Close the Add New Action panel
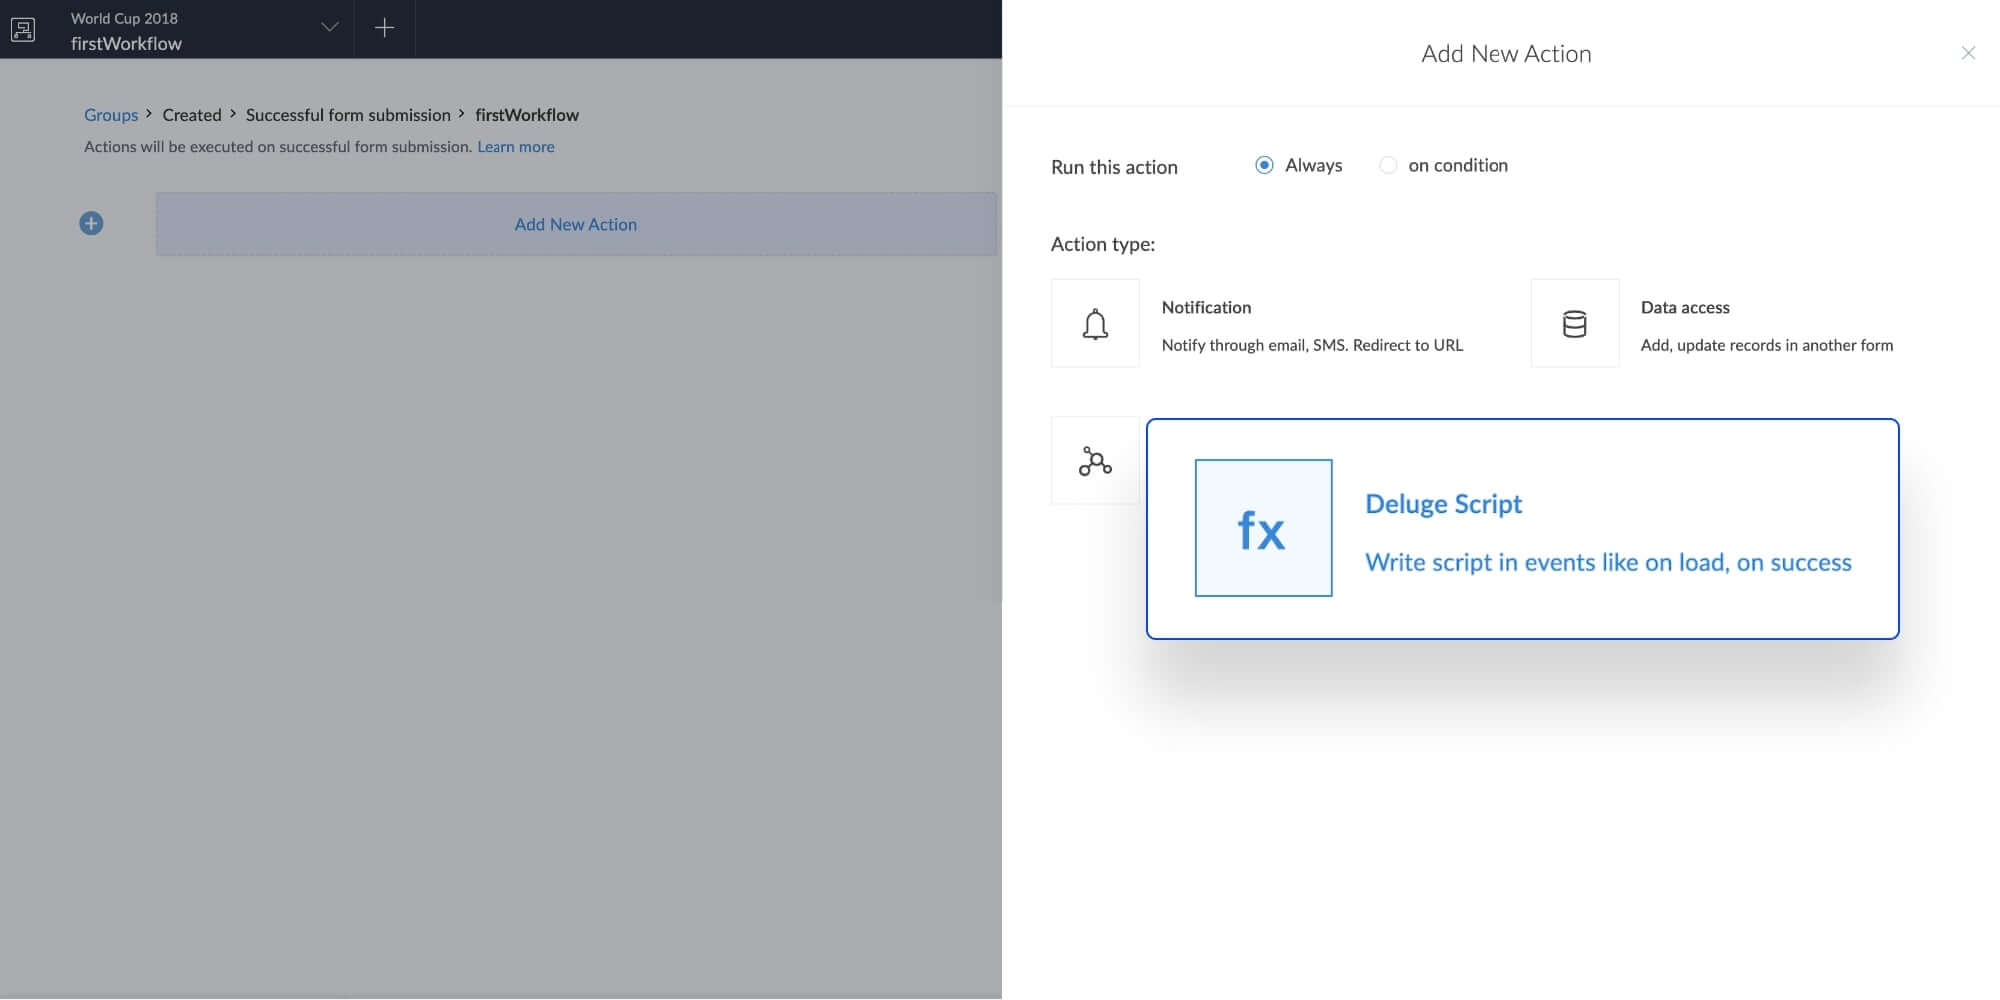Screen dimensions: 2000x1000 1967,53
